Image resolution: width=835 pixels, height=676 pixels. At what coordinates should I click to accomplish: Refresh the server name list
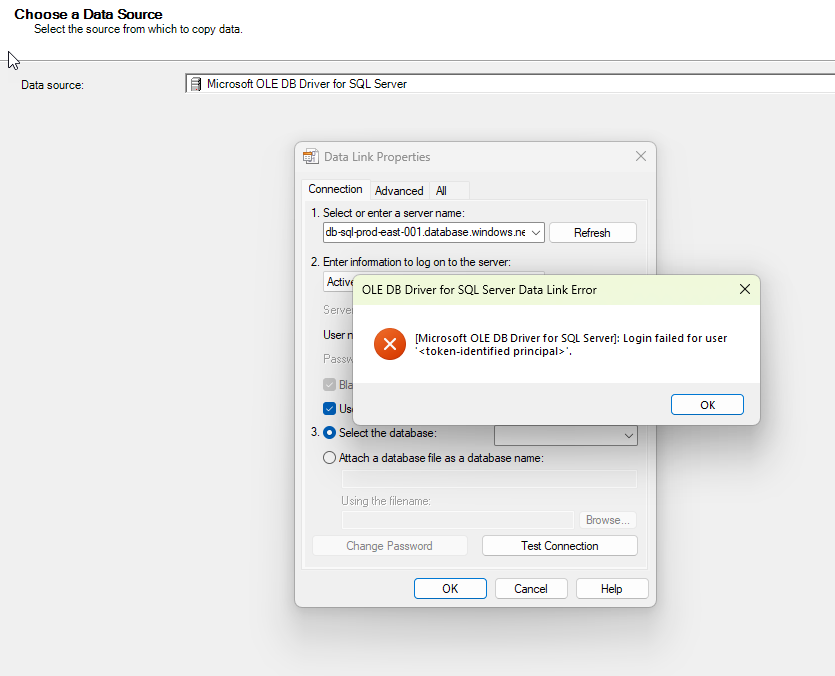(593, 233)
